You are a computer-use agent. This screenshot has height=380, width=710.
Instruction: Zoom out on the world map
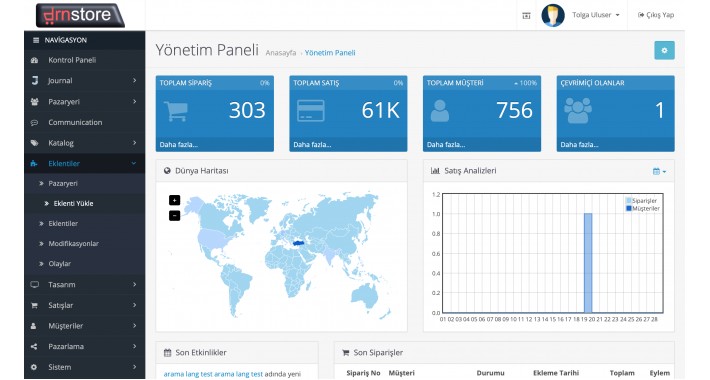(x=174, y=216)
